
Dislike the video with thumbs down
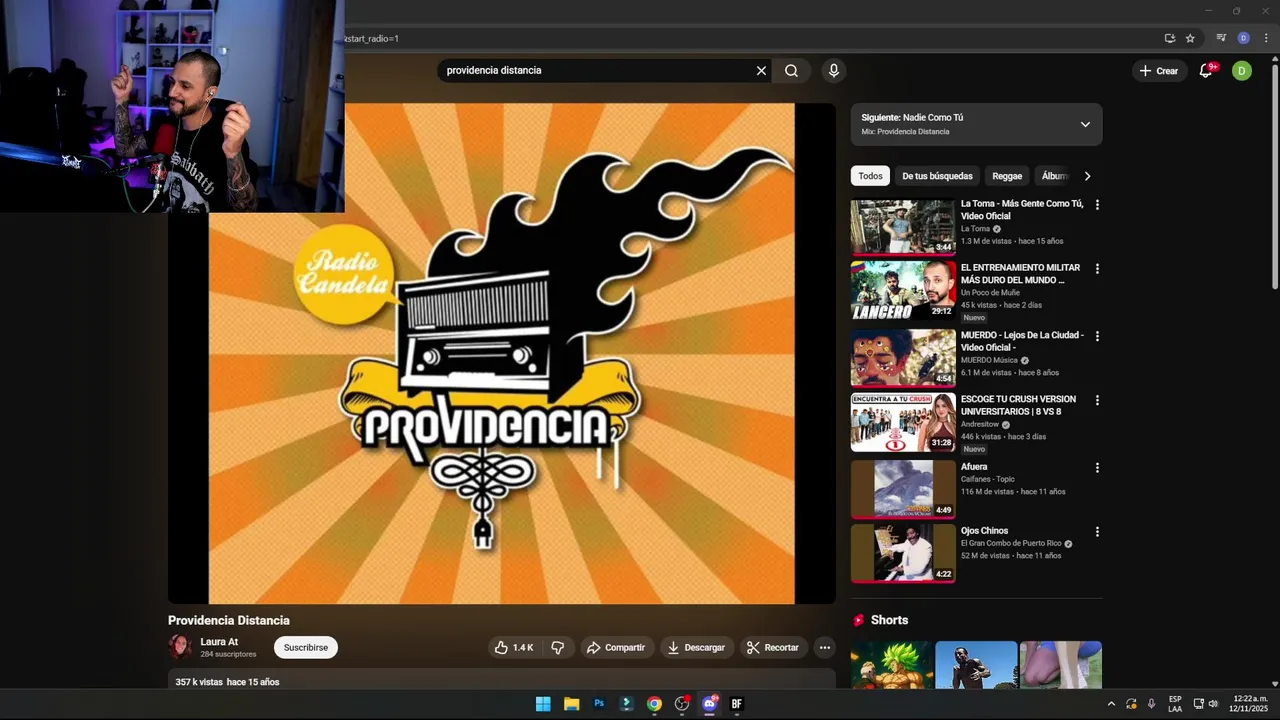click(558, 648)
